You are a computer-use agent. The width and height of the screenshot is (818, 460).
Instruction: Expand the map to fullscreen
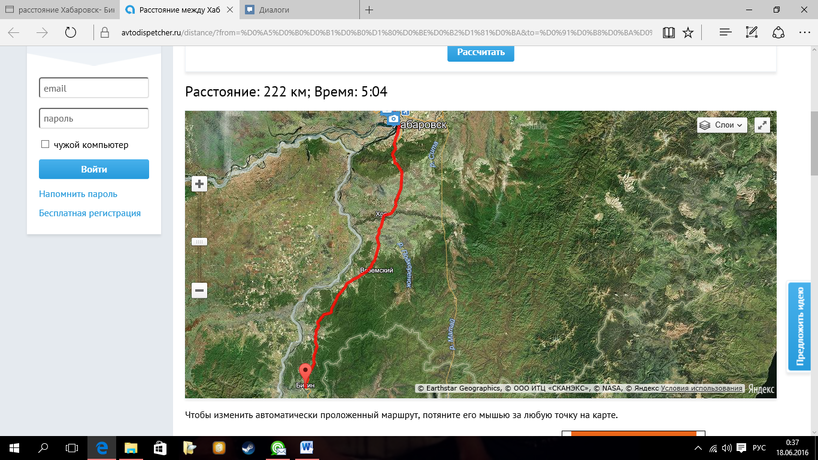762,125
